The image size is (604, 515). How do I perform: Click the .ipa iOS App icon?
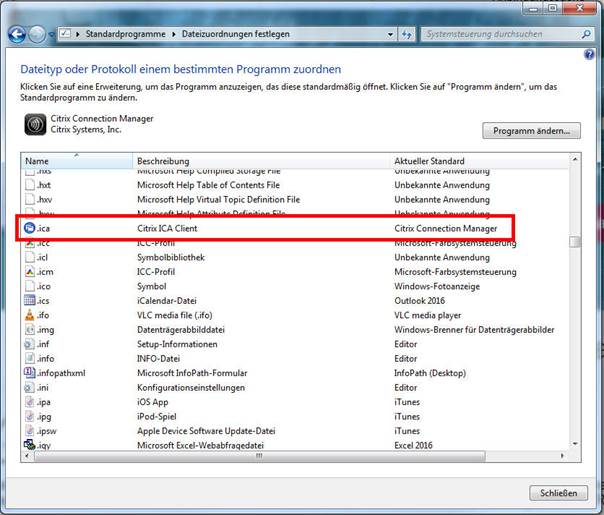coord(29,401)
